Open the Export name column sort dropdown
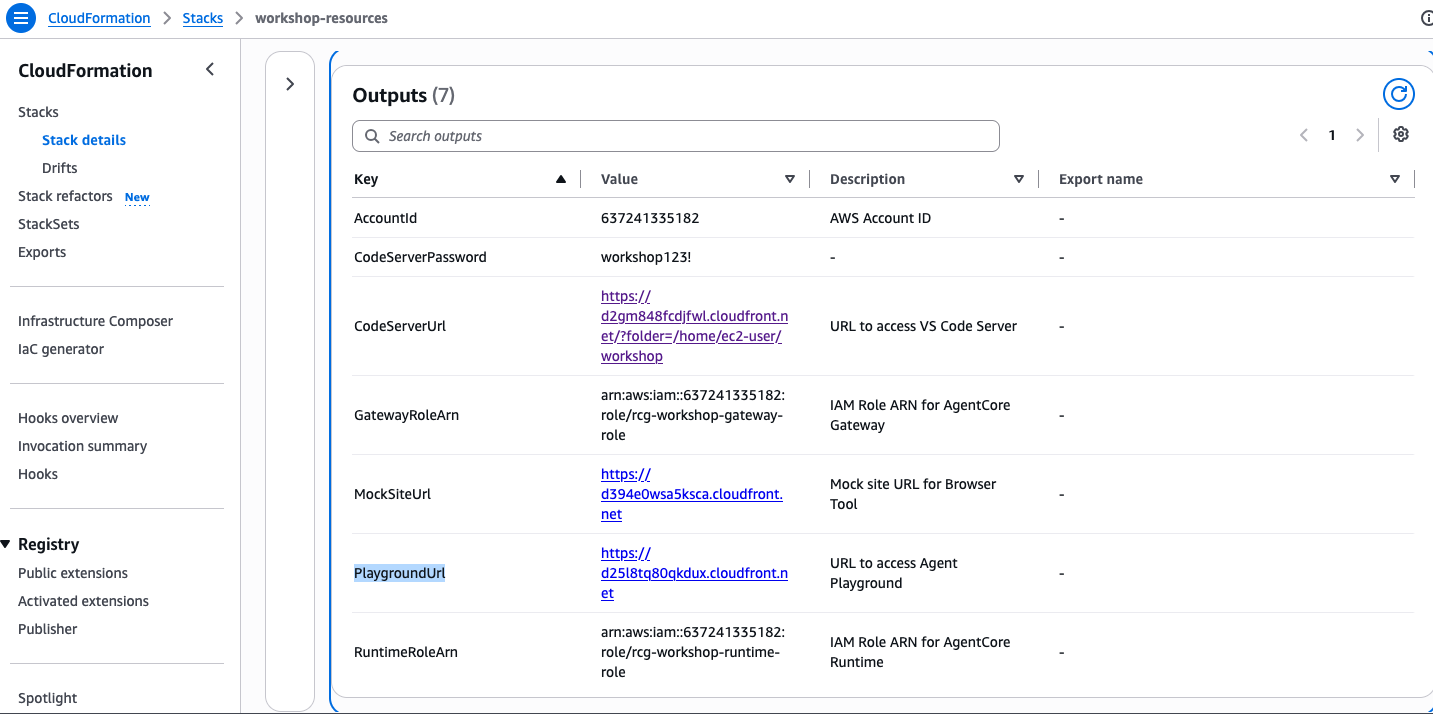The width and height of the screenshot is (1433, 714). coord(1395,179)
